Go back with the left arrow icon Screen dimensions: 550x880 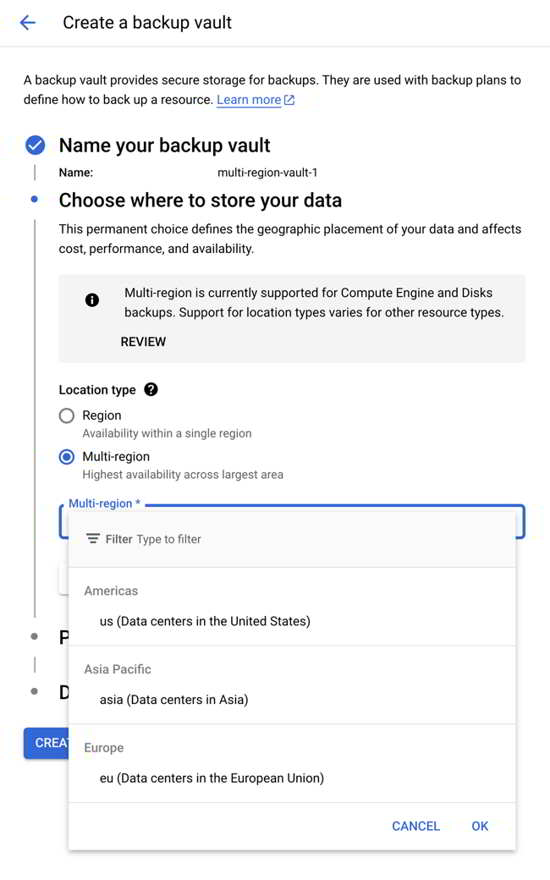coord(28,22)
